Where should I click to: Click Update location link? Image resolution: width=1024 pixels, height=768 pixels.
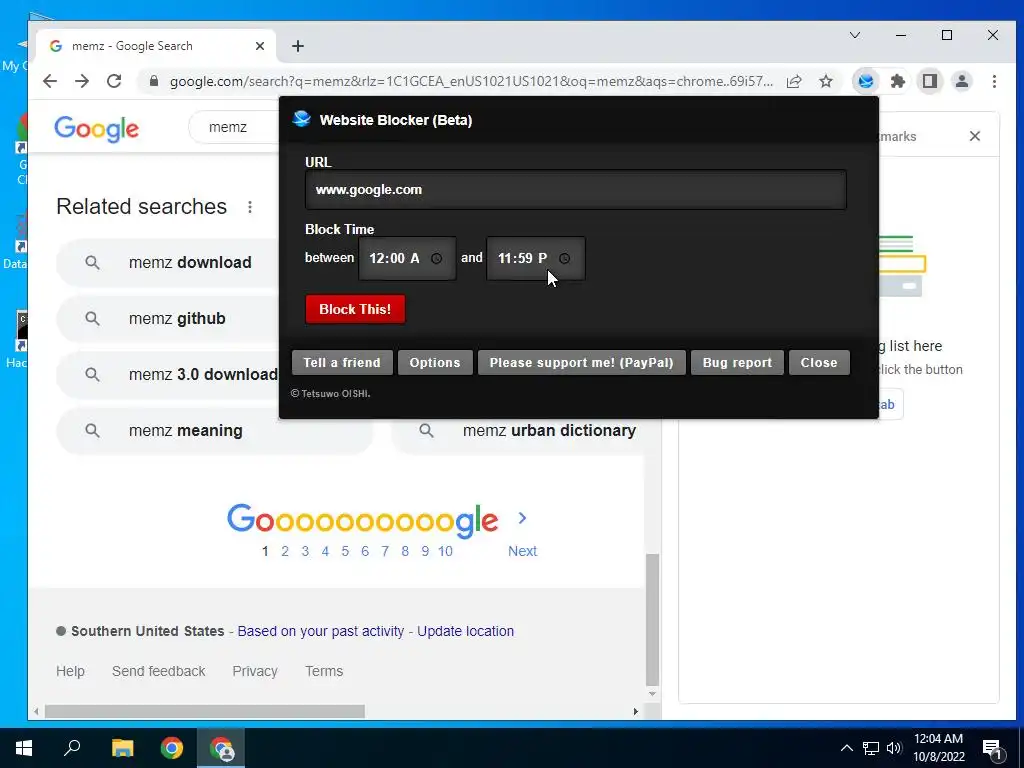(466, 631)
